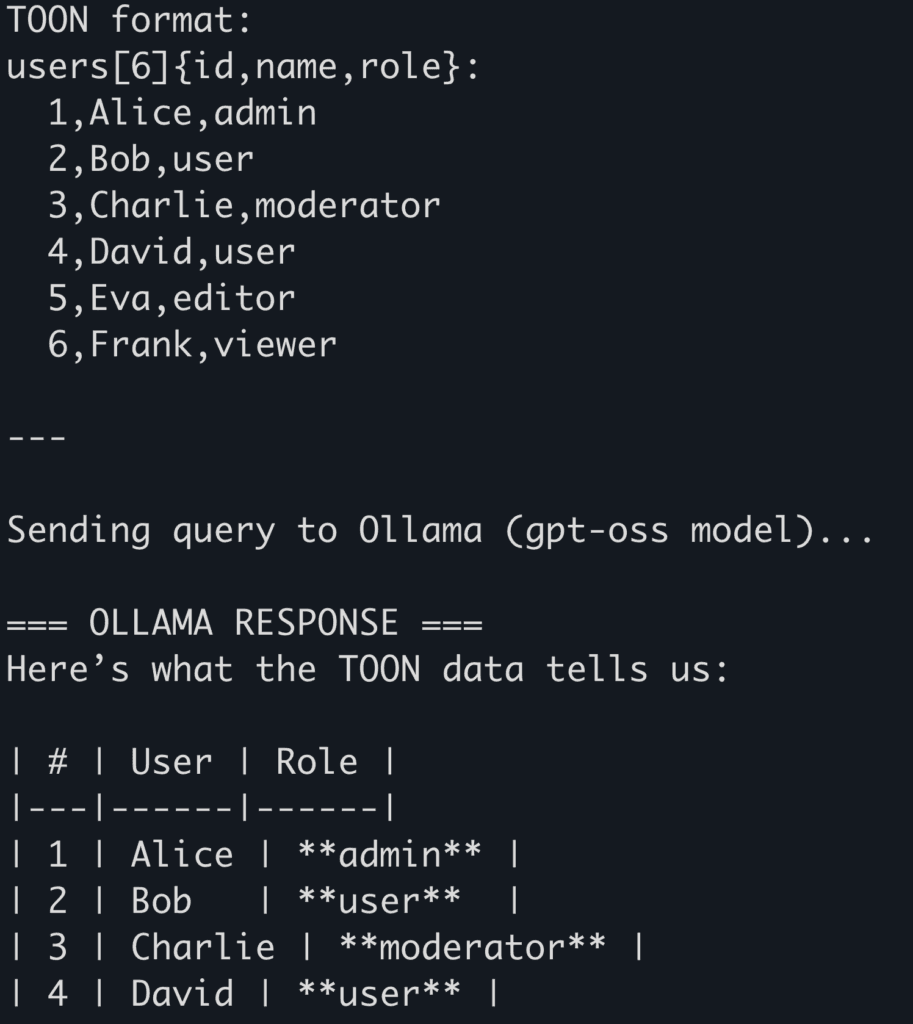Click the "---" separator line

coord(37,437)
